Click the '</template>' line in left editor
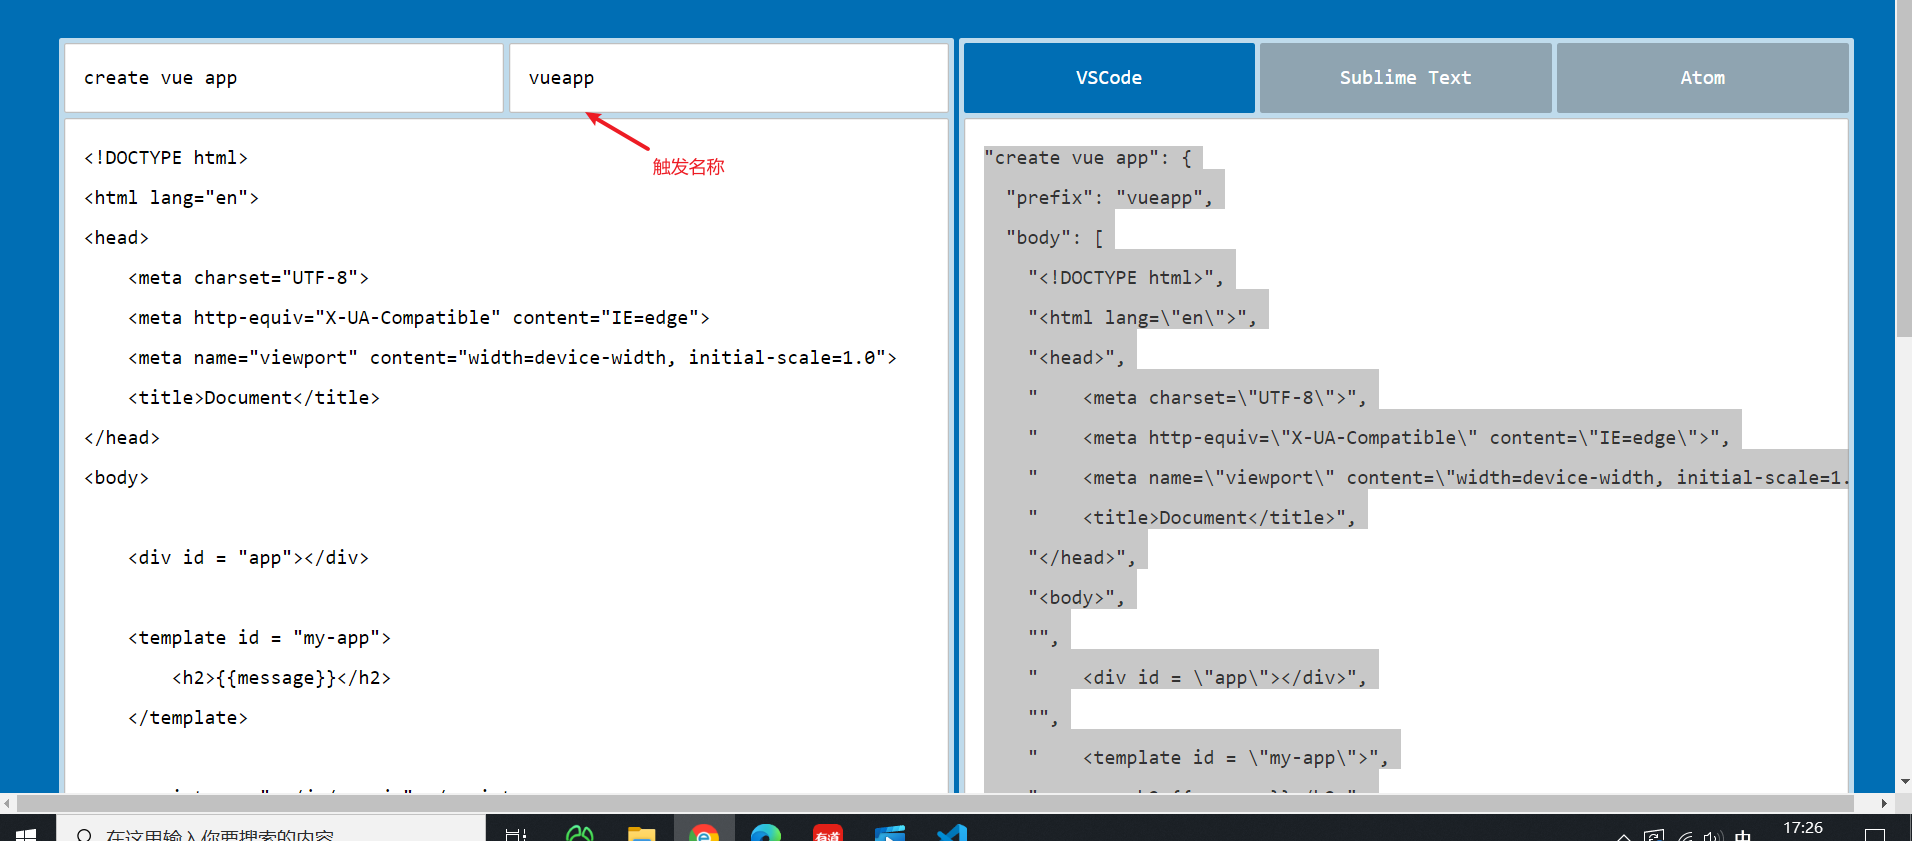The image size is (1912, 841). [x=187, y=718]
